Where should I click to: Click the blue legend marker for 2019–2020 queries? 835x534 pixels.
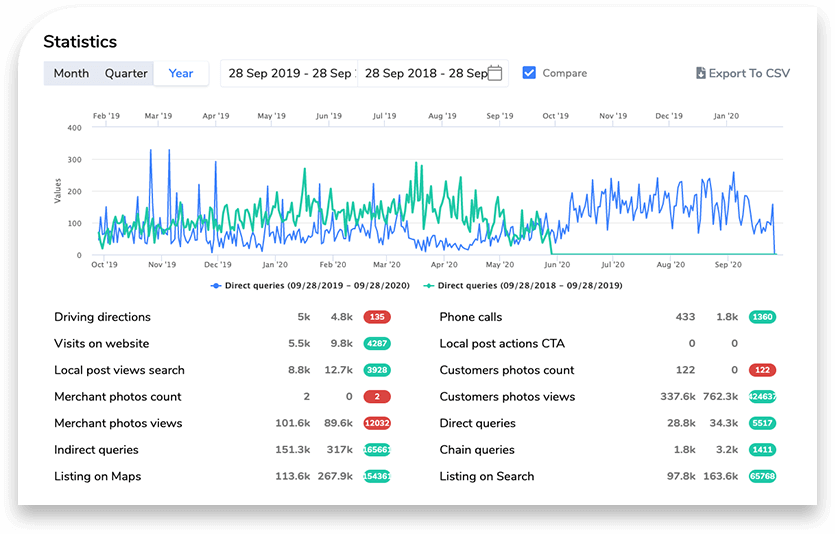click(215, 286)
